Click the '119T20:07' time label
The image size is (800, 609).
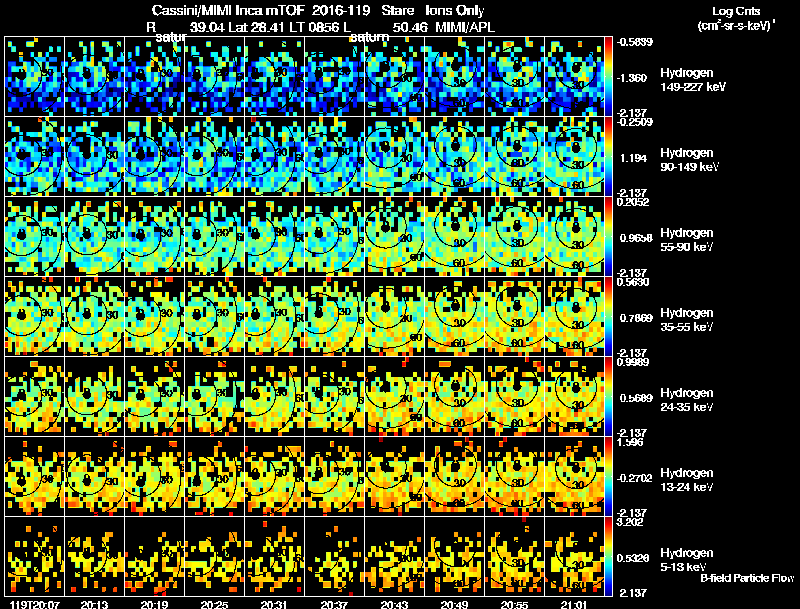pyautogui.click(x=35, y=604)
